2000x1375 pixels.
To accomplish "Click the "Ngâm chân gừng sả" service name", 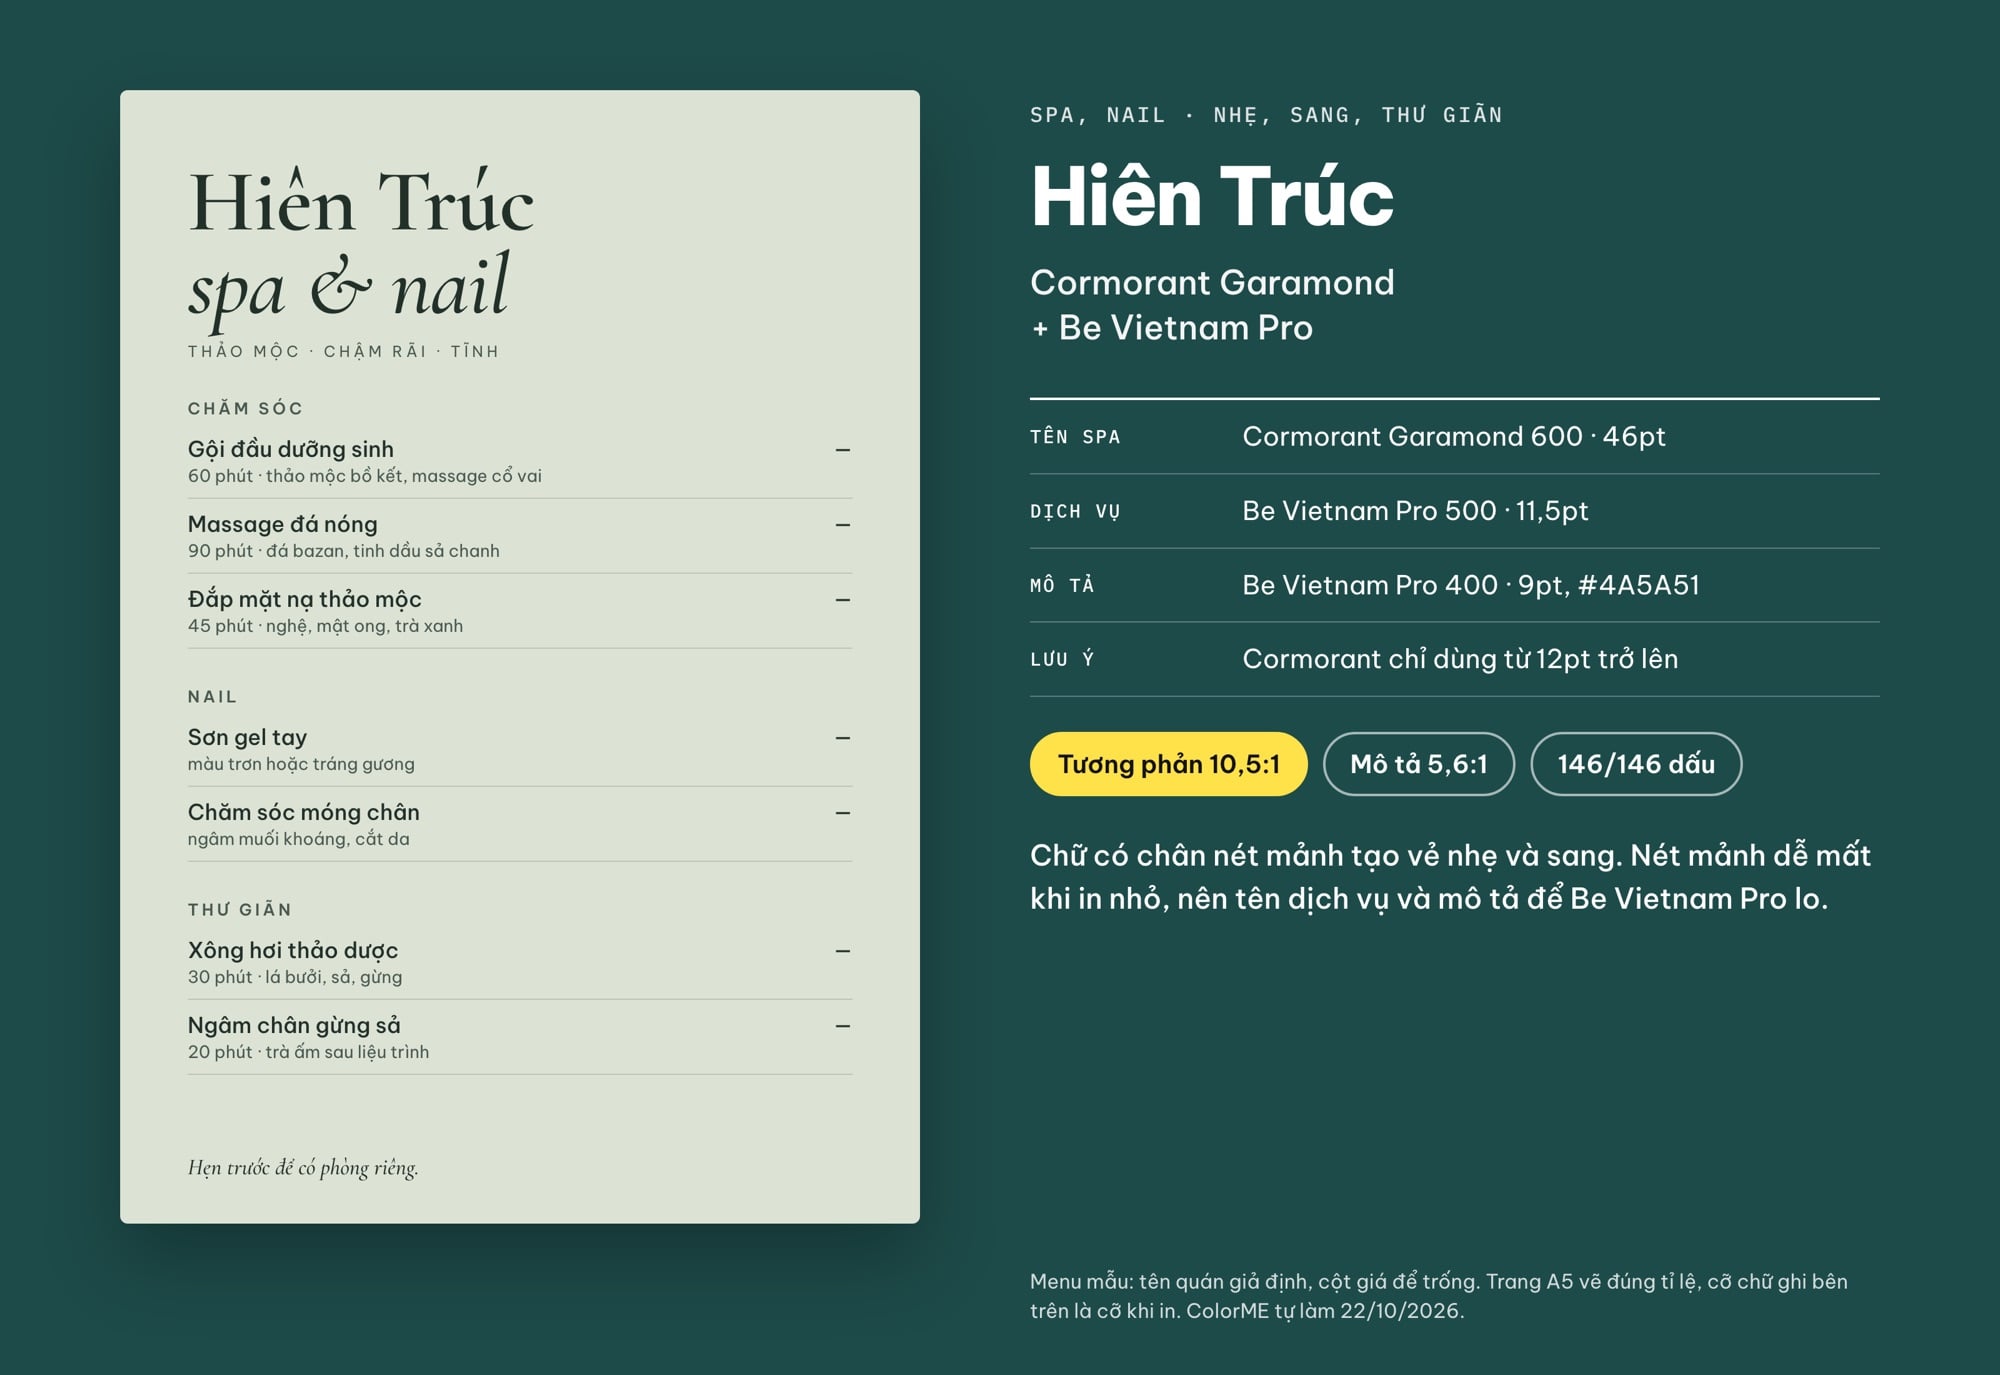I will click(x=294, y=1025).
